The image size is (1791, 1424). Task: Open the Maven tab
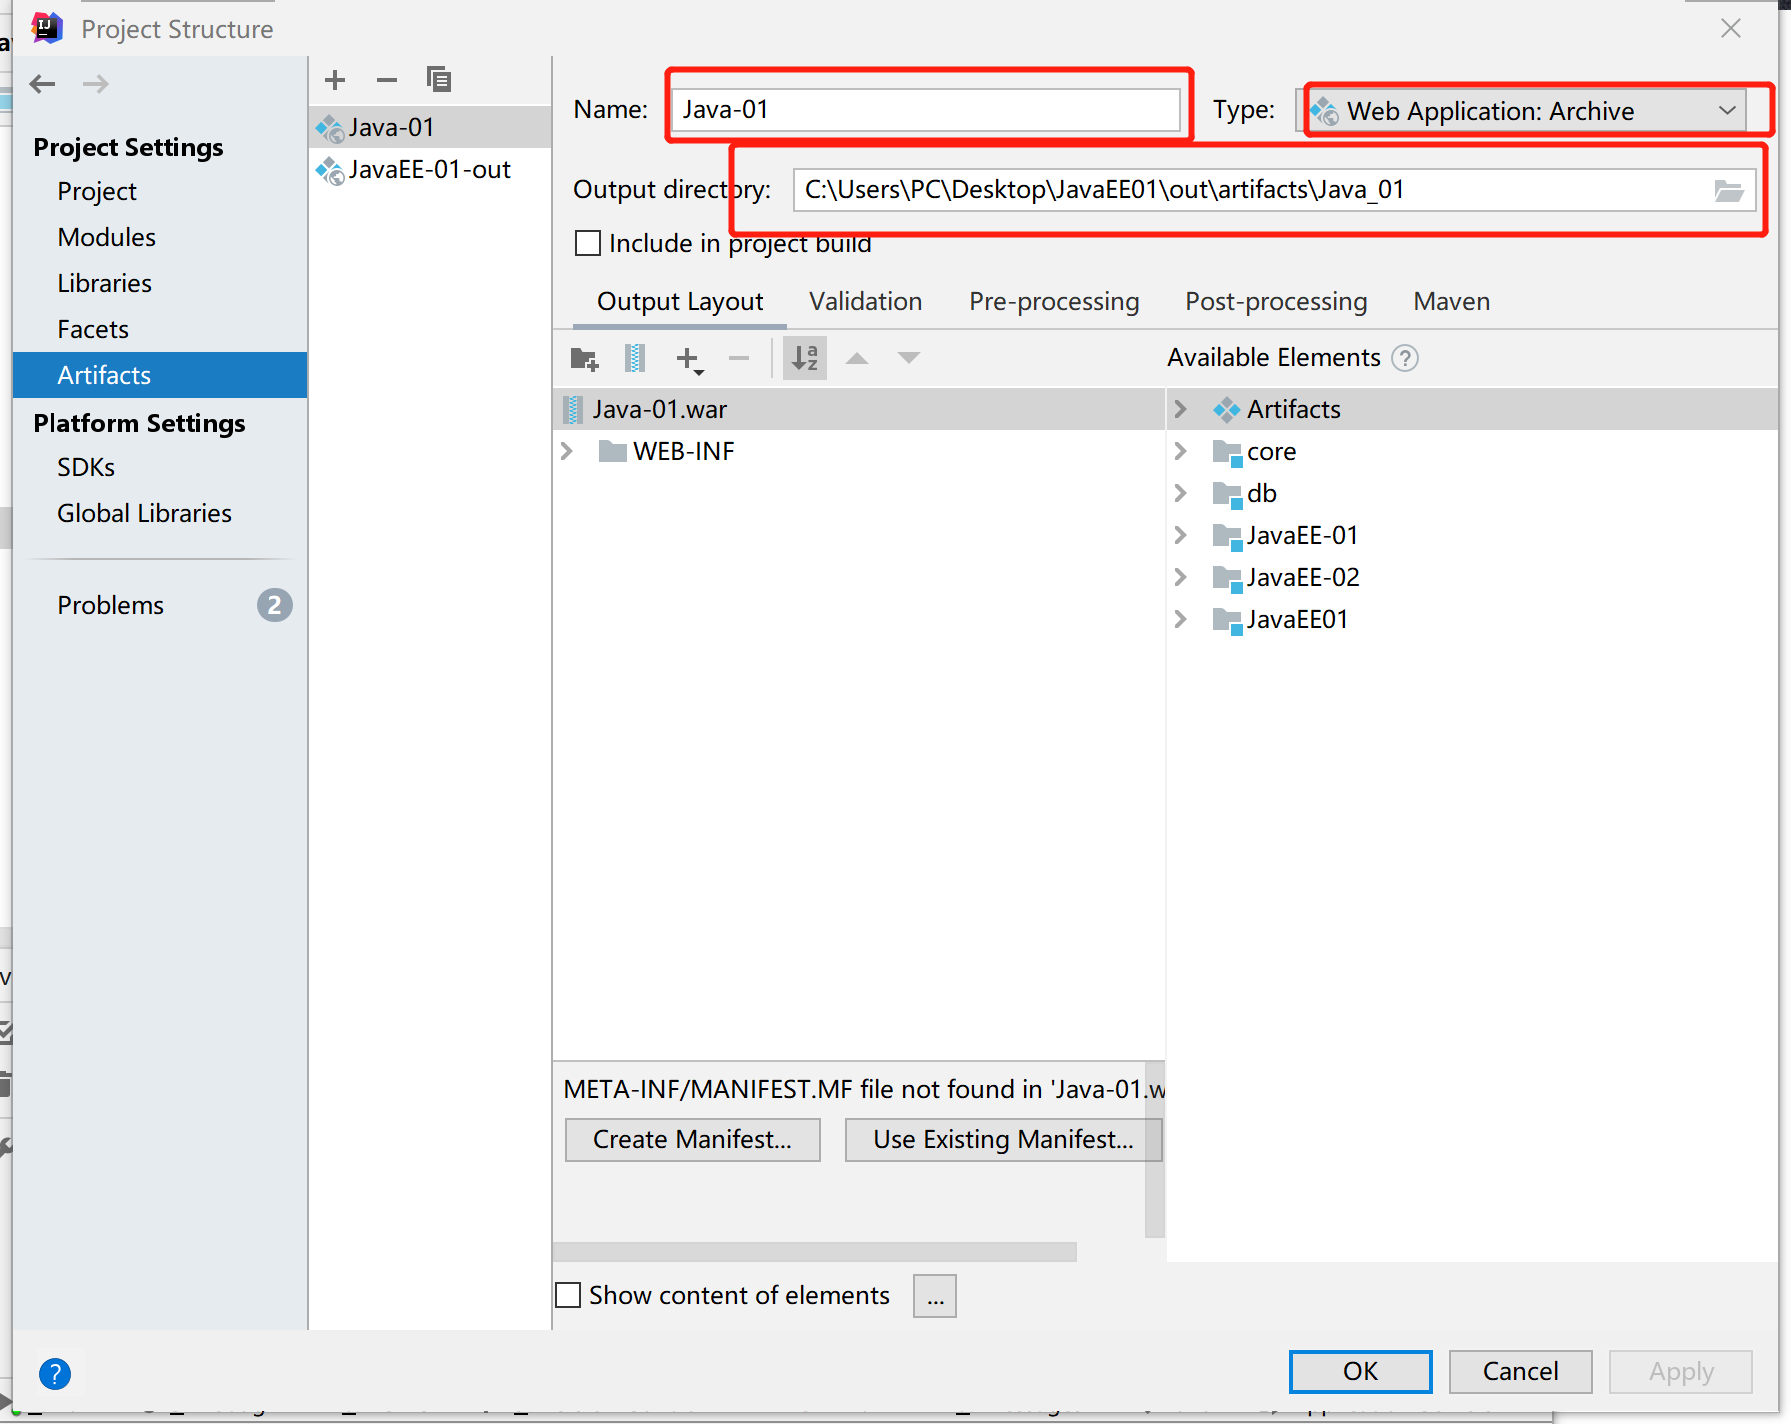pyautogui.click(x=1452, y=302)
